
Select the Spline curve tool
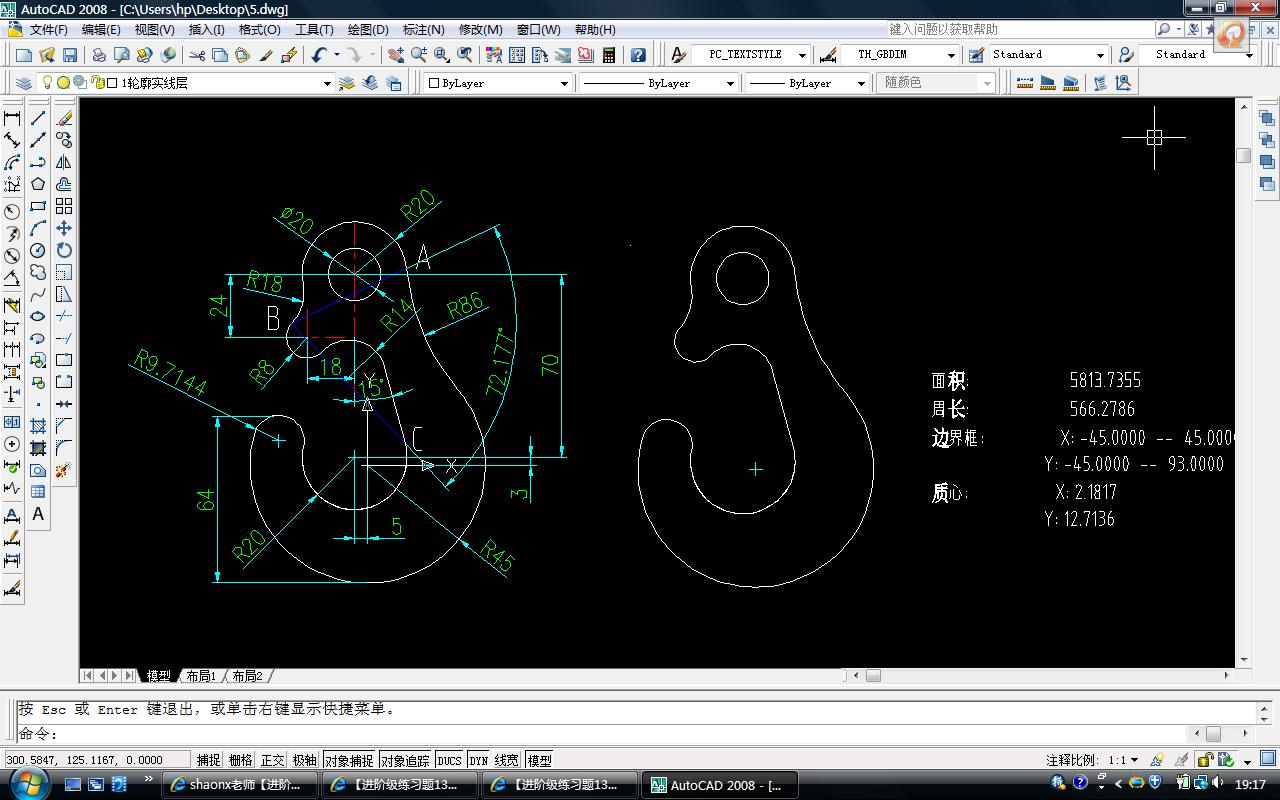pyautogui.click(x=38, y=294)
